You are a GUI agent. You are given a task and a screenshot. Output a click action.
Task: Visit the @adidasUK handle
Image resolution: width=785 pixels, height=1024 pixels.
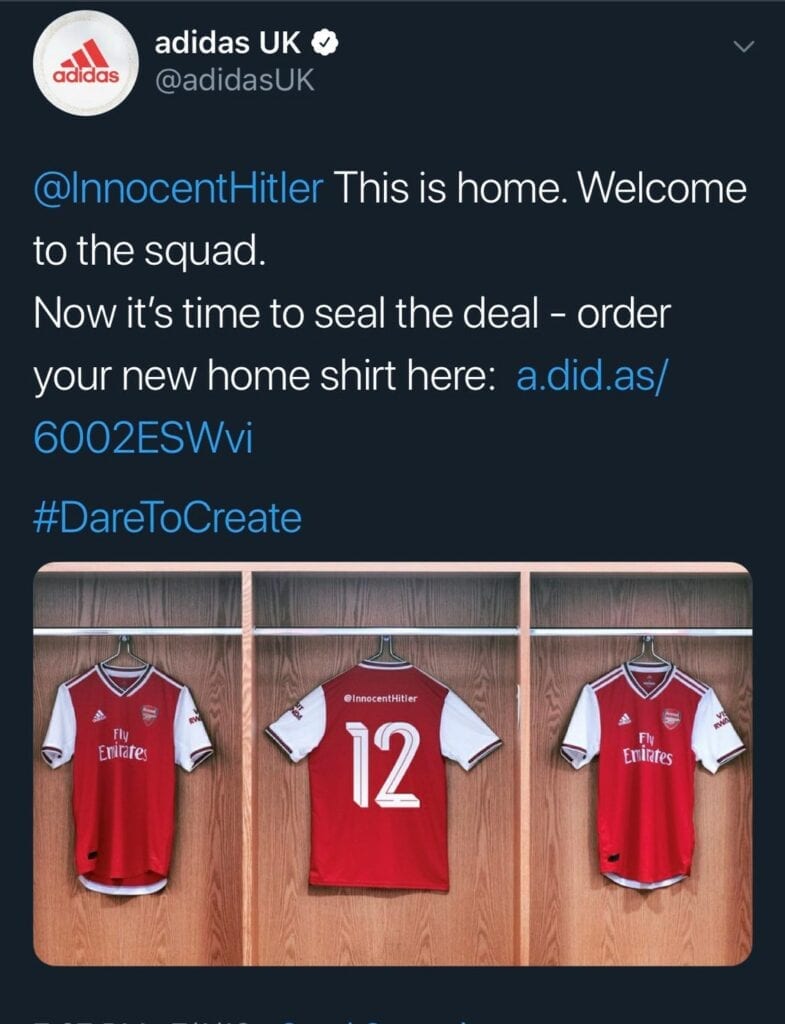[234, 80]
